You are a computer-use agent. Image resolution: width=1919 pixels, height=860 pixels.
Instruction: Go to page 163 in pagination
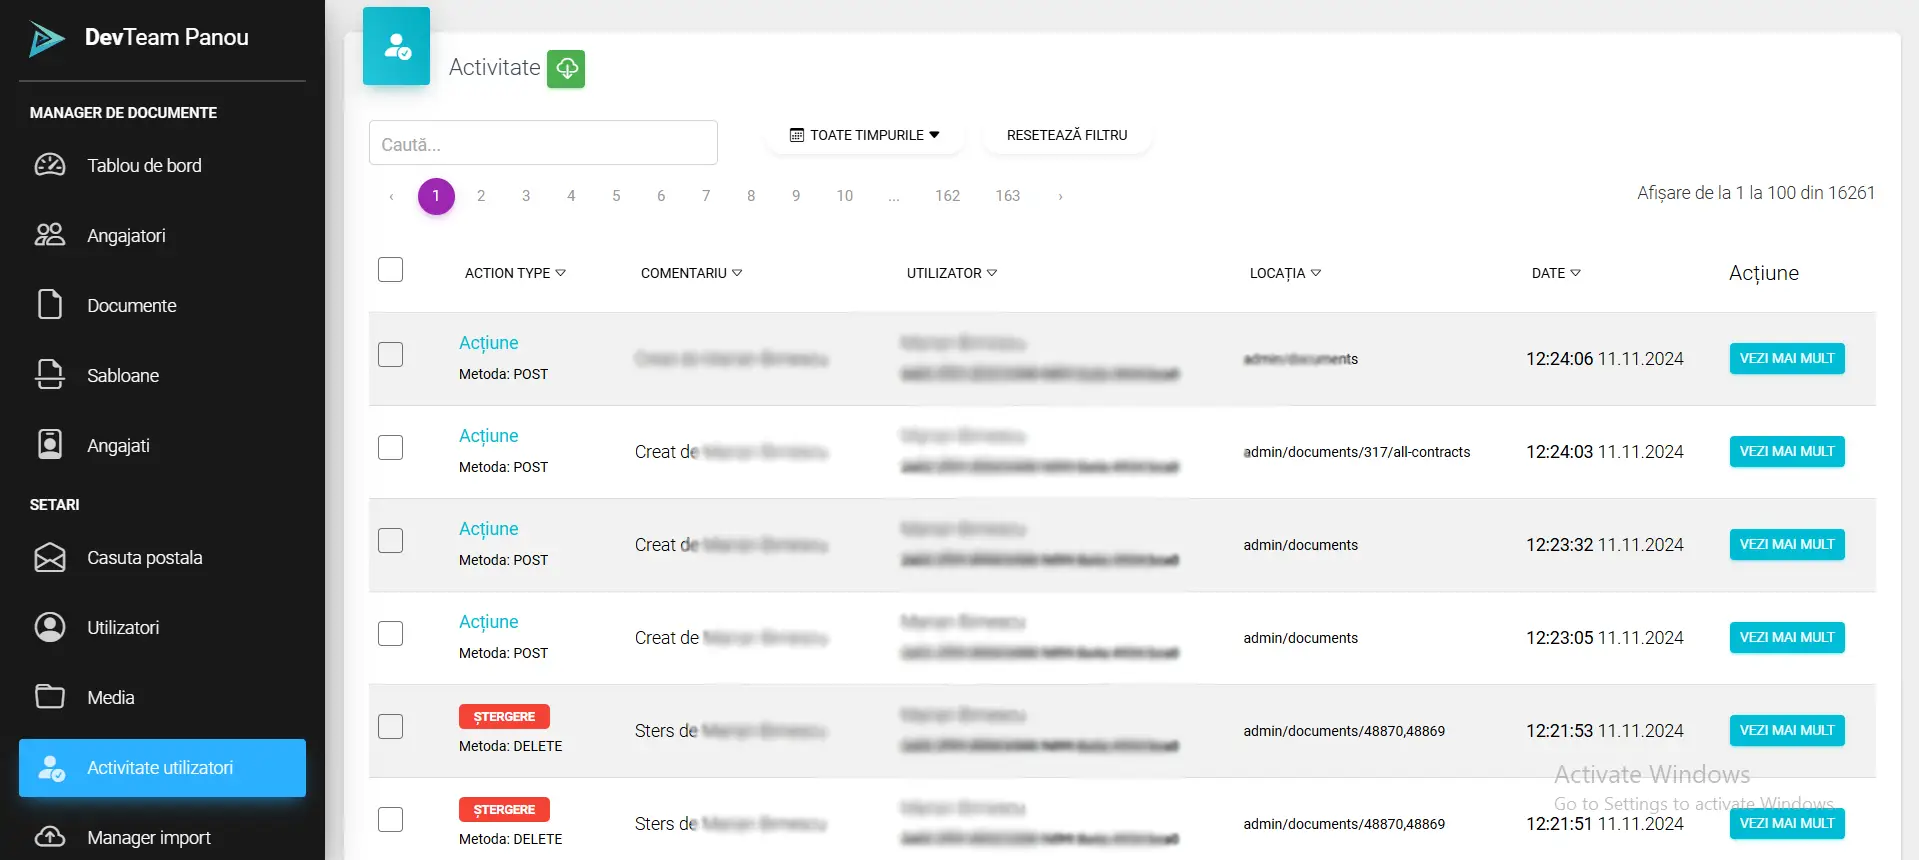tap(1007, 196)
